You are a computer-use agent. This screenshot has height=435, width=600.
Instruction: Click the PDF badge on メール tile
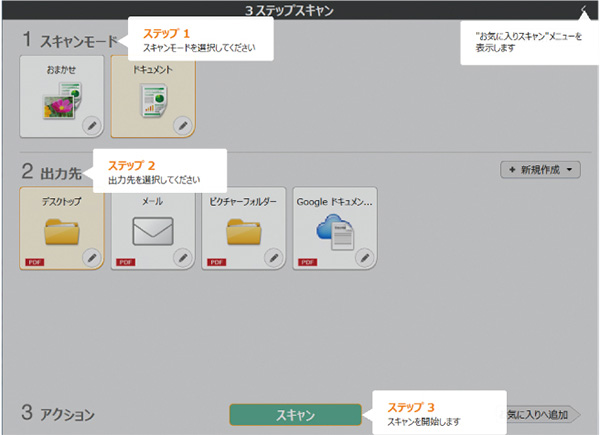[126, 261]
